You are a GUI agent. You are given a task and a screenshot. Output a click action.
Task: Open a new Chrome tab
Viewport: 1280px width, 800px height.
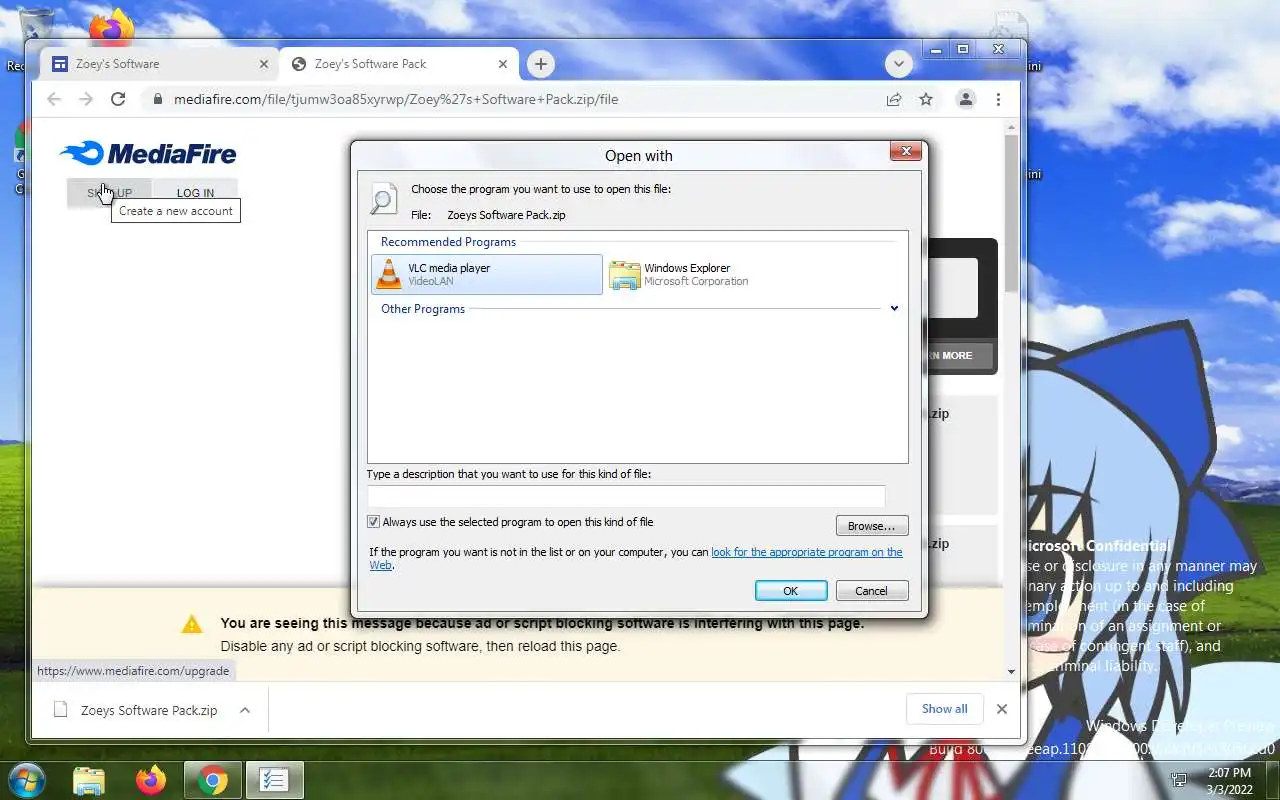(540, 64)
